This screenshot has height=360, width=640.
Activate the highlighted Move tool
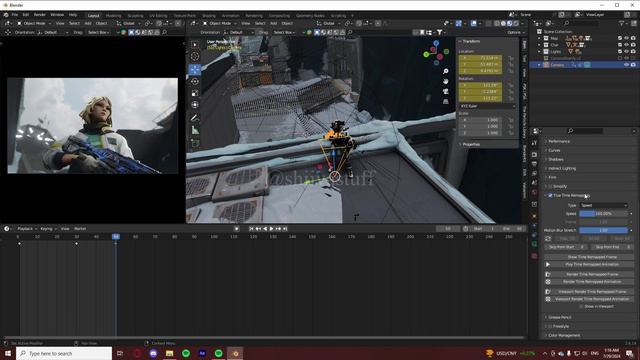195,69
